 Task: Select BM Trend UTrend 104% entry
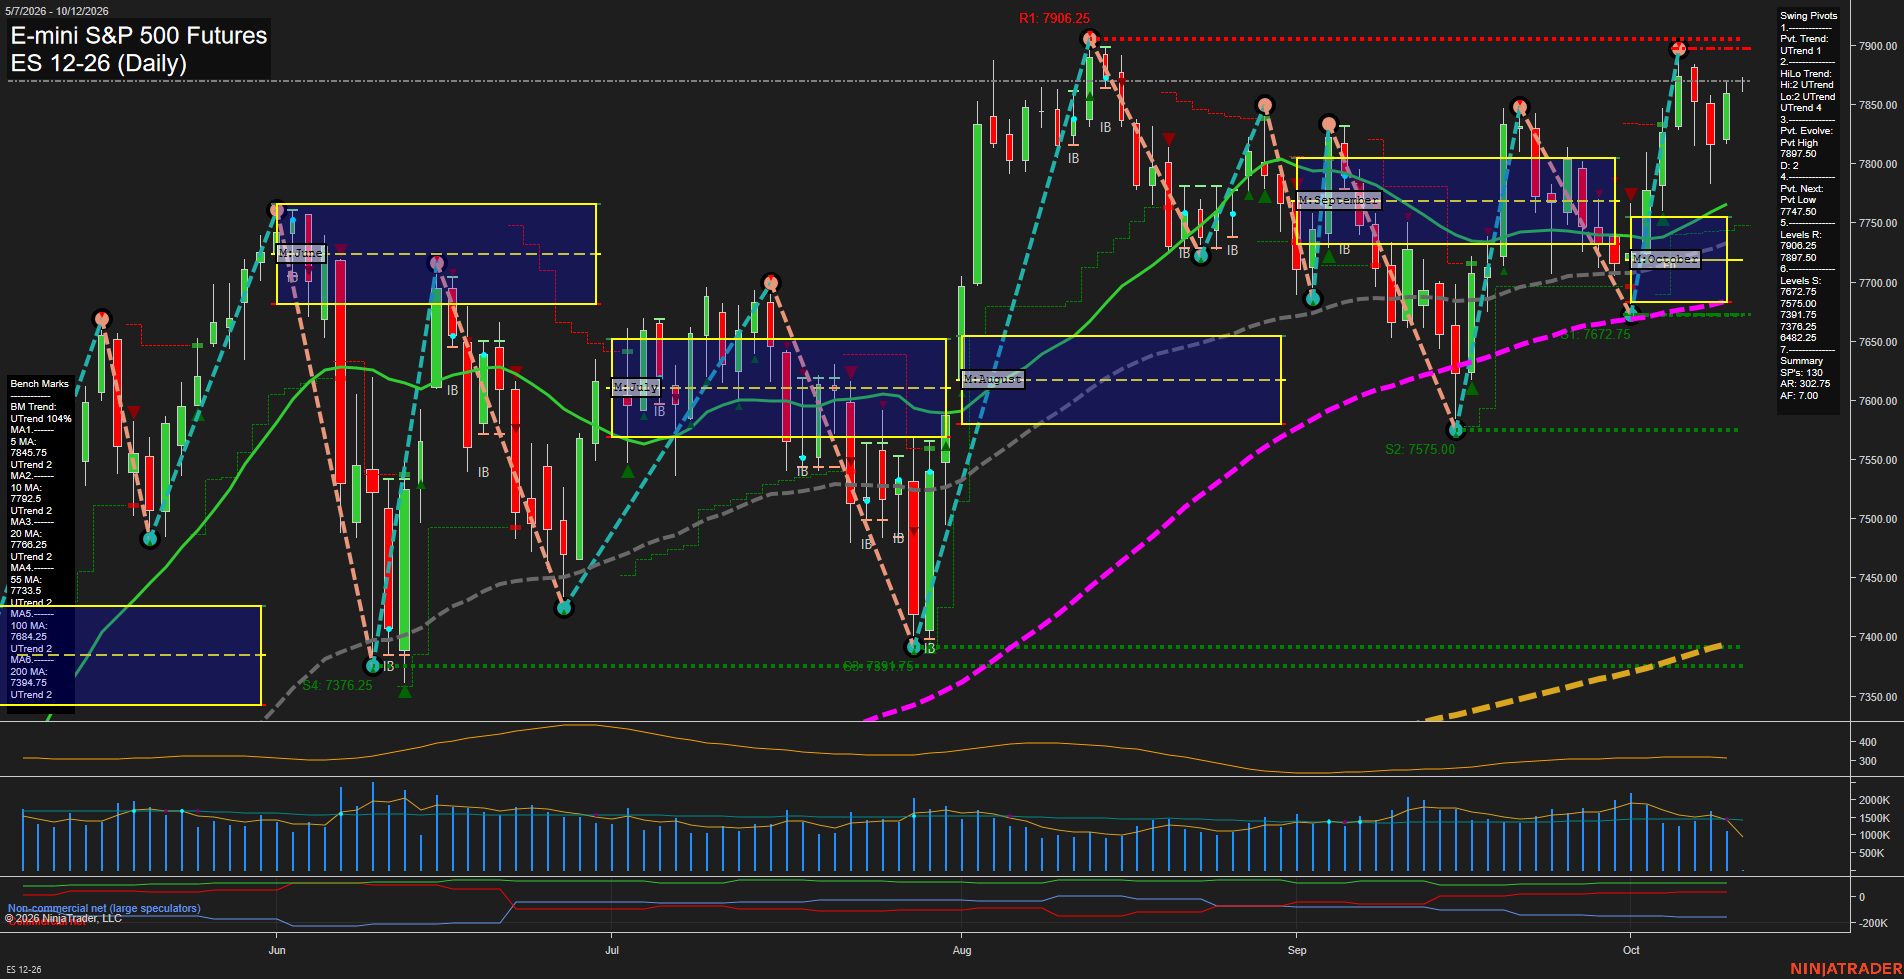(x=41, y=413)
